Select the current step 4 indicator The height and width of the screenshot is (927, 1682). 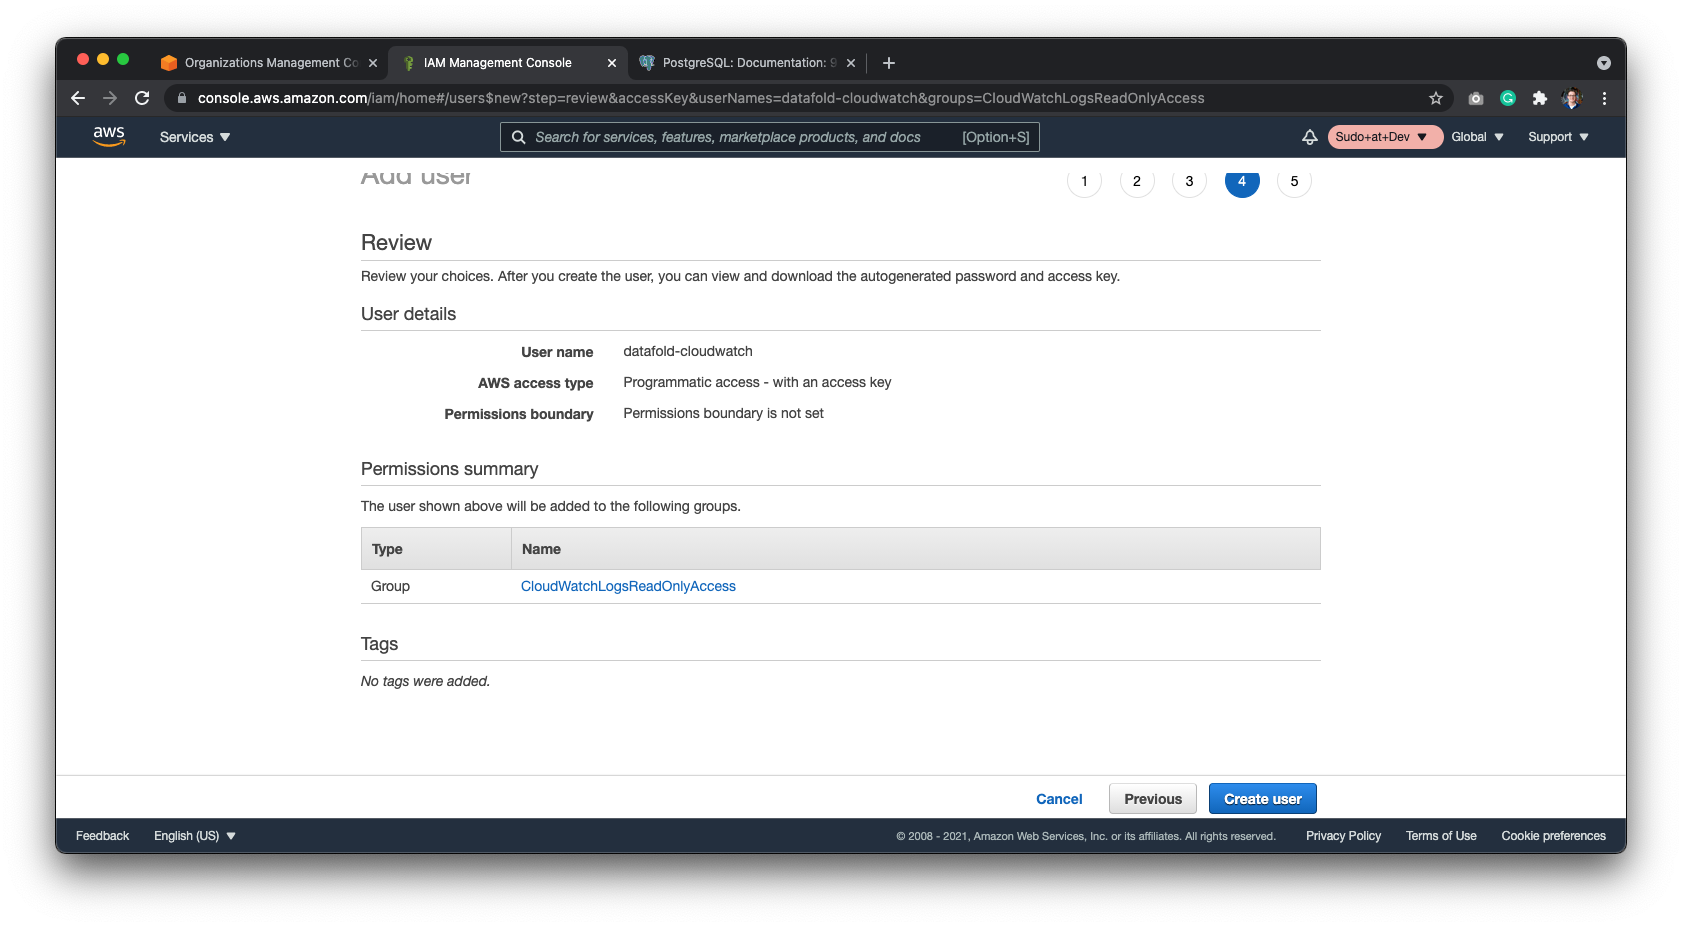click(1242, 181)
